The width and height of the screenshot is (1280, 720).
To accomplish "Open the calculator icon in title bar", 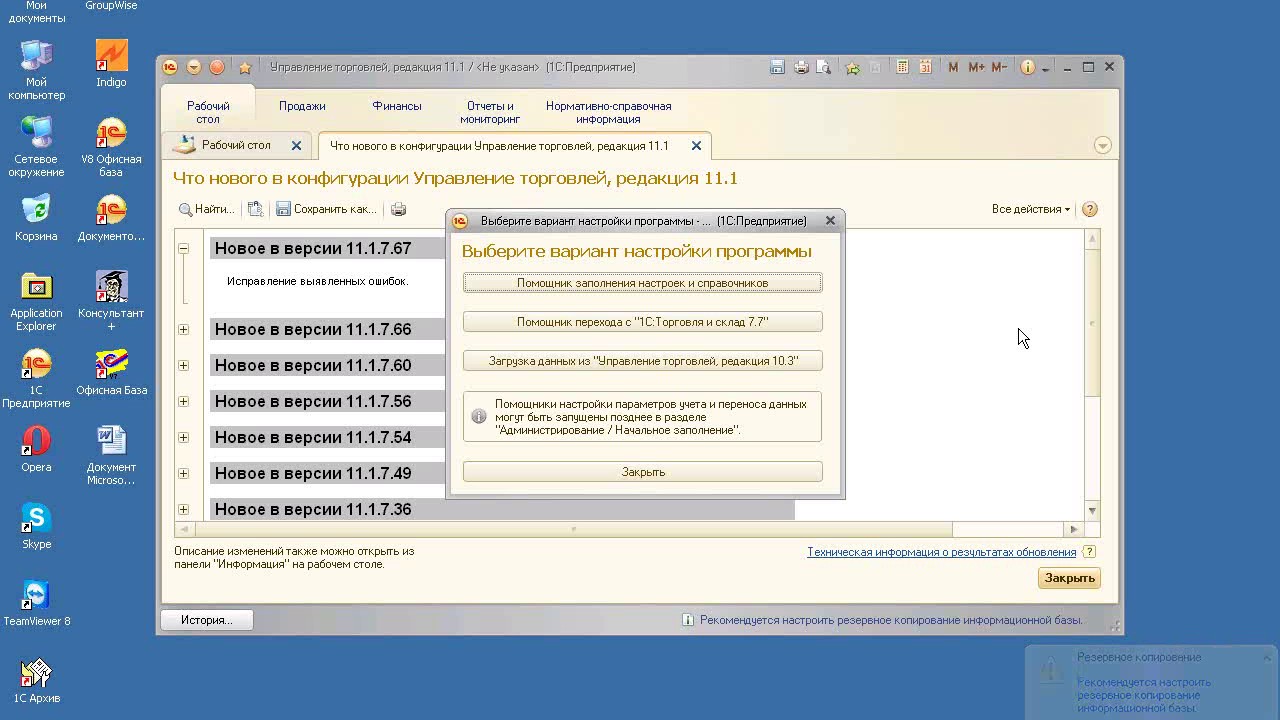I will 902,68.
